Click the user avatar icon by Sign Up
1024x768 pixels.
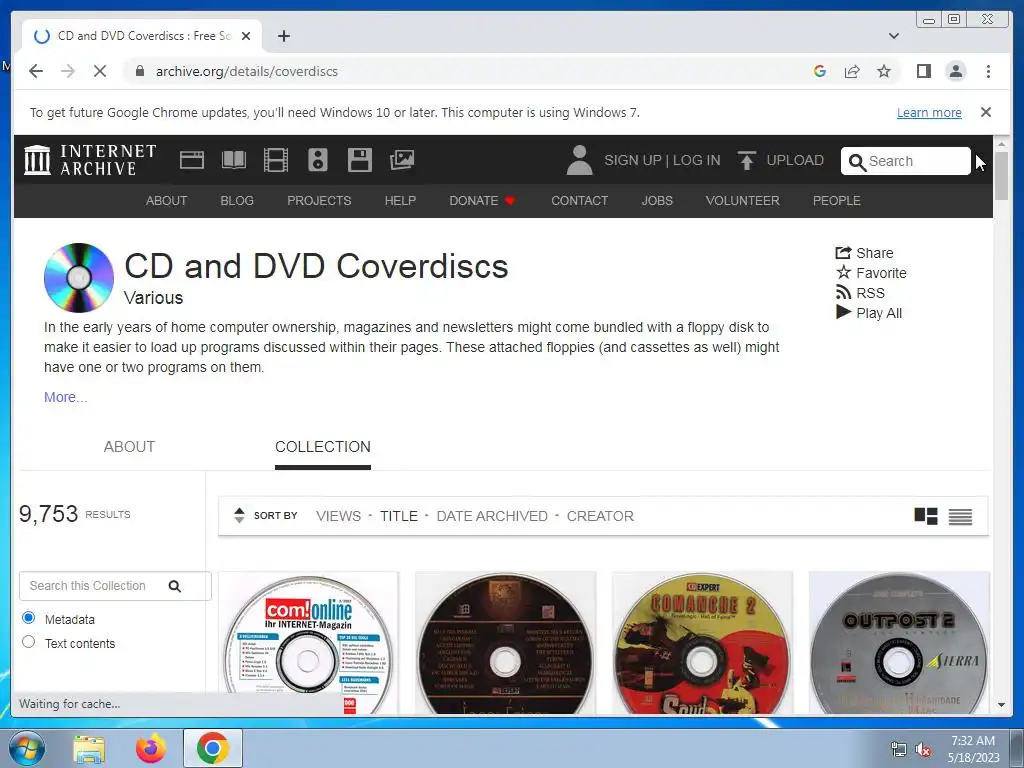[579, 160]
